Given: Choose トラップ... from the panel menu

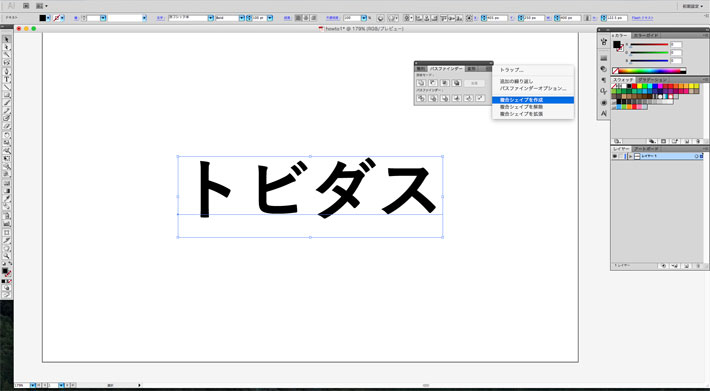Looking at the screenshot, I should pyautogui.click(x=512, y=70).
